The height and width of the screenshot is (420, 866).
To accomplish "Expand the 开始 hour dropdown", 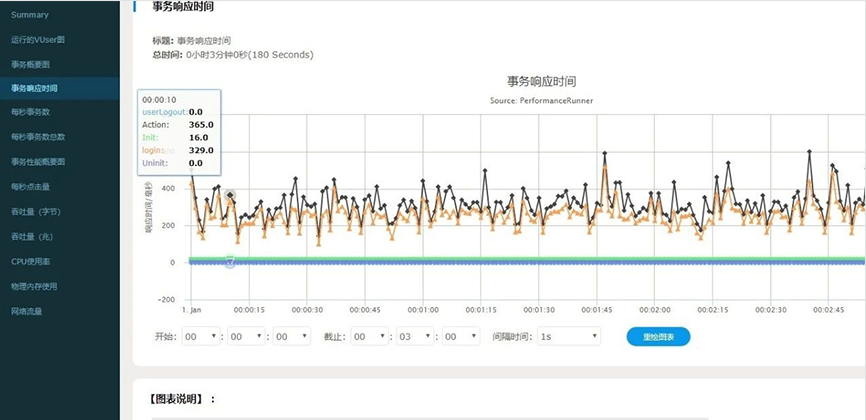I will pos(201,337).
